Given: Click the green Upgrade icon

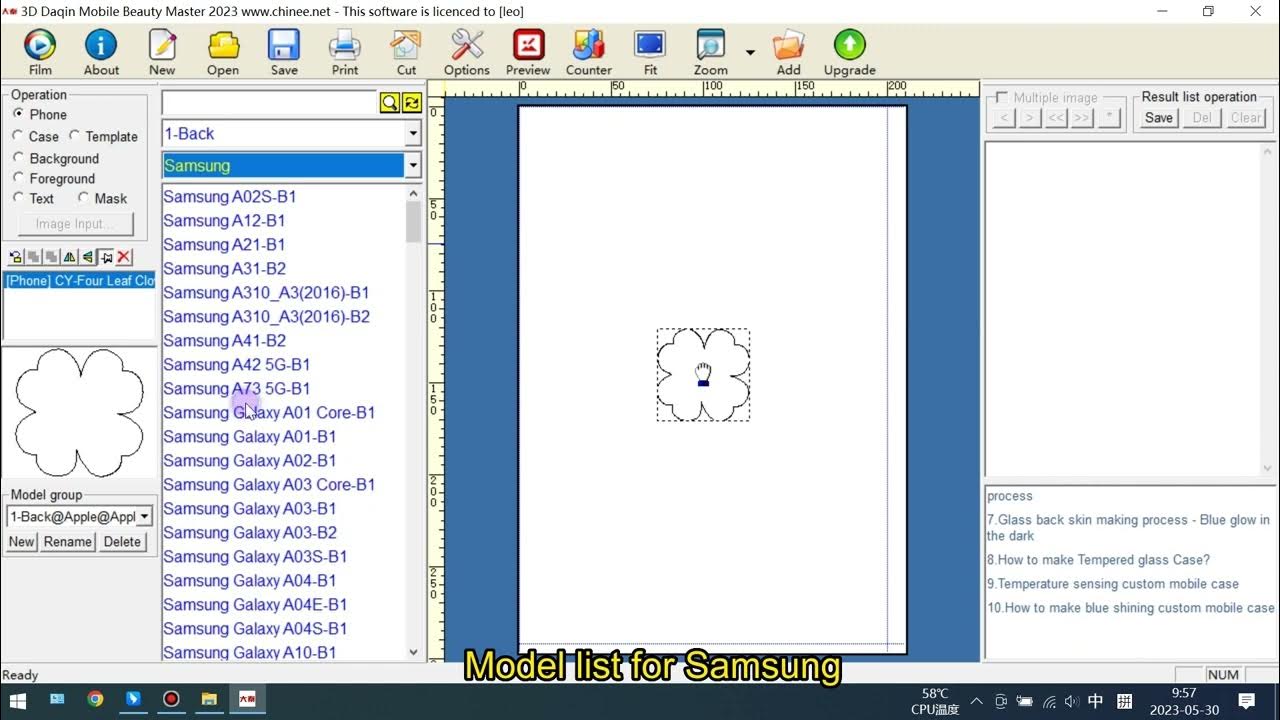Looking at the screenshot, I should 850,45.
